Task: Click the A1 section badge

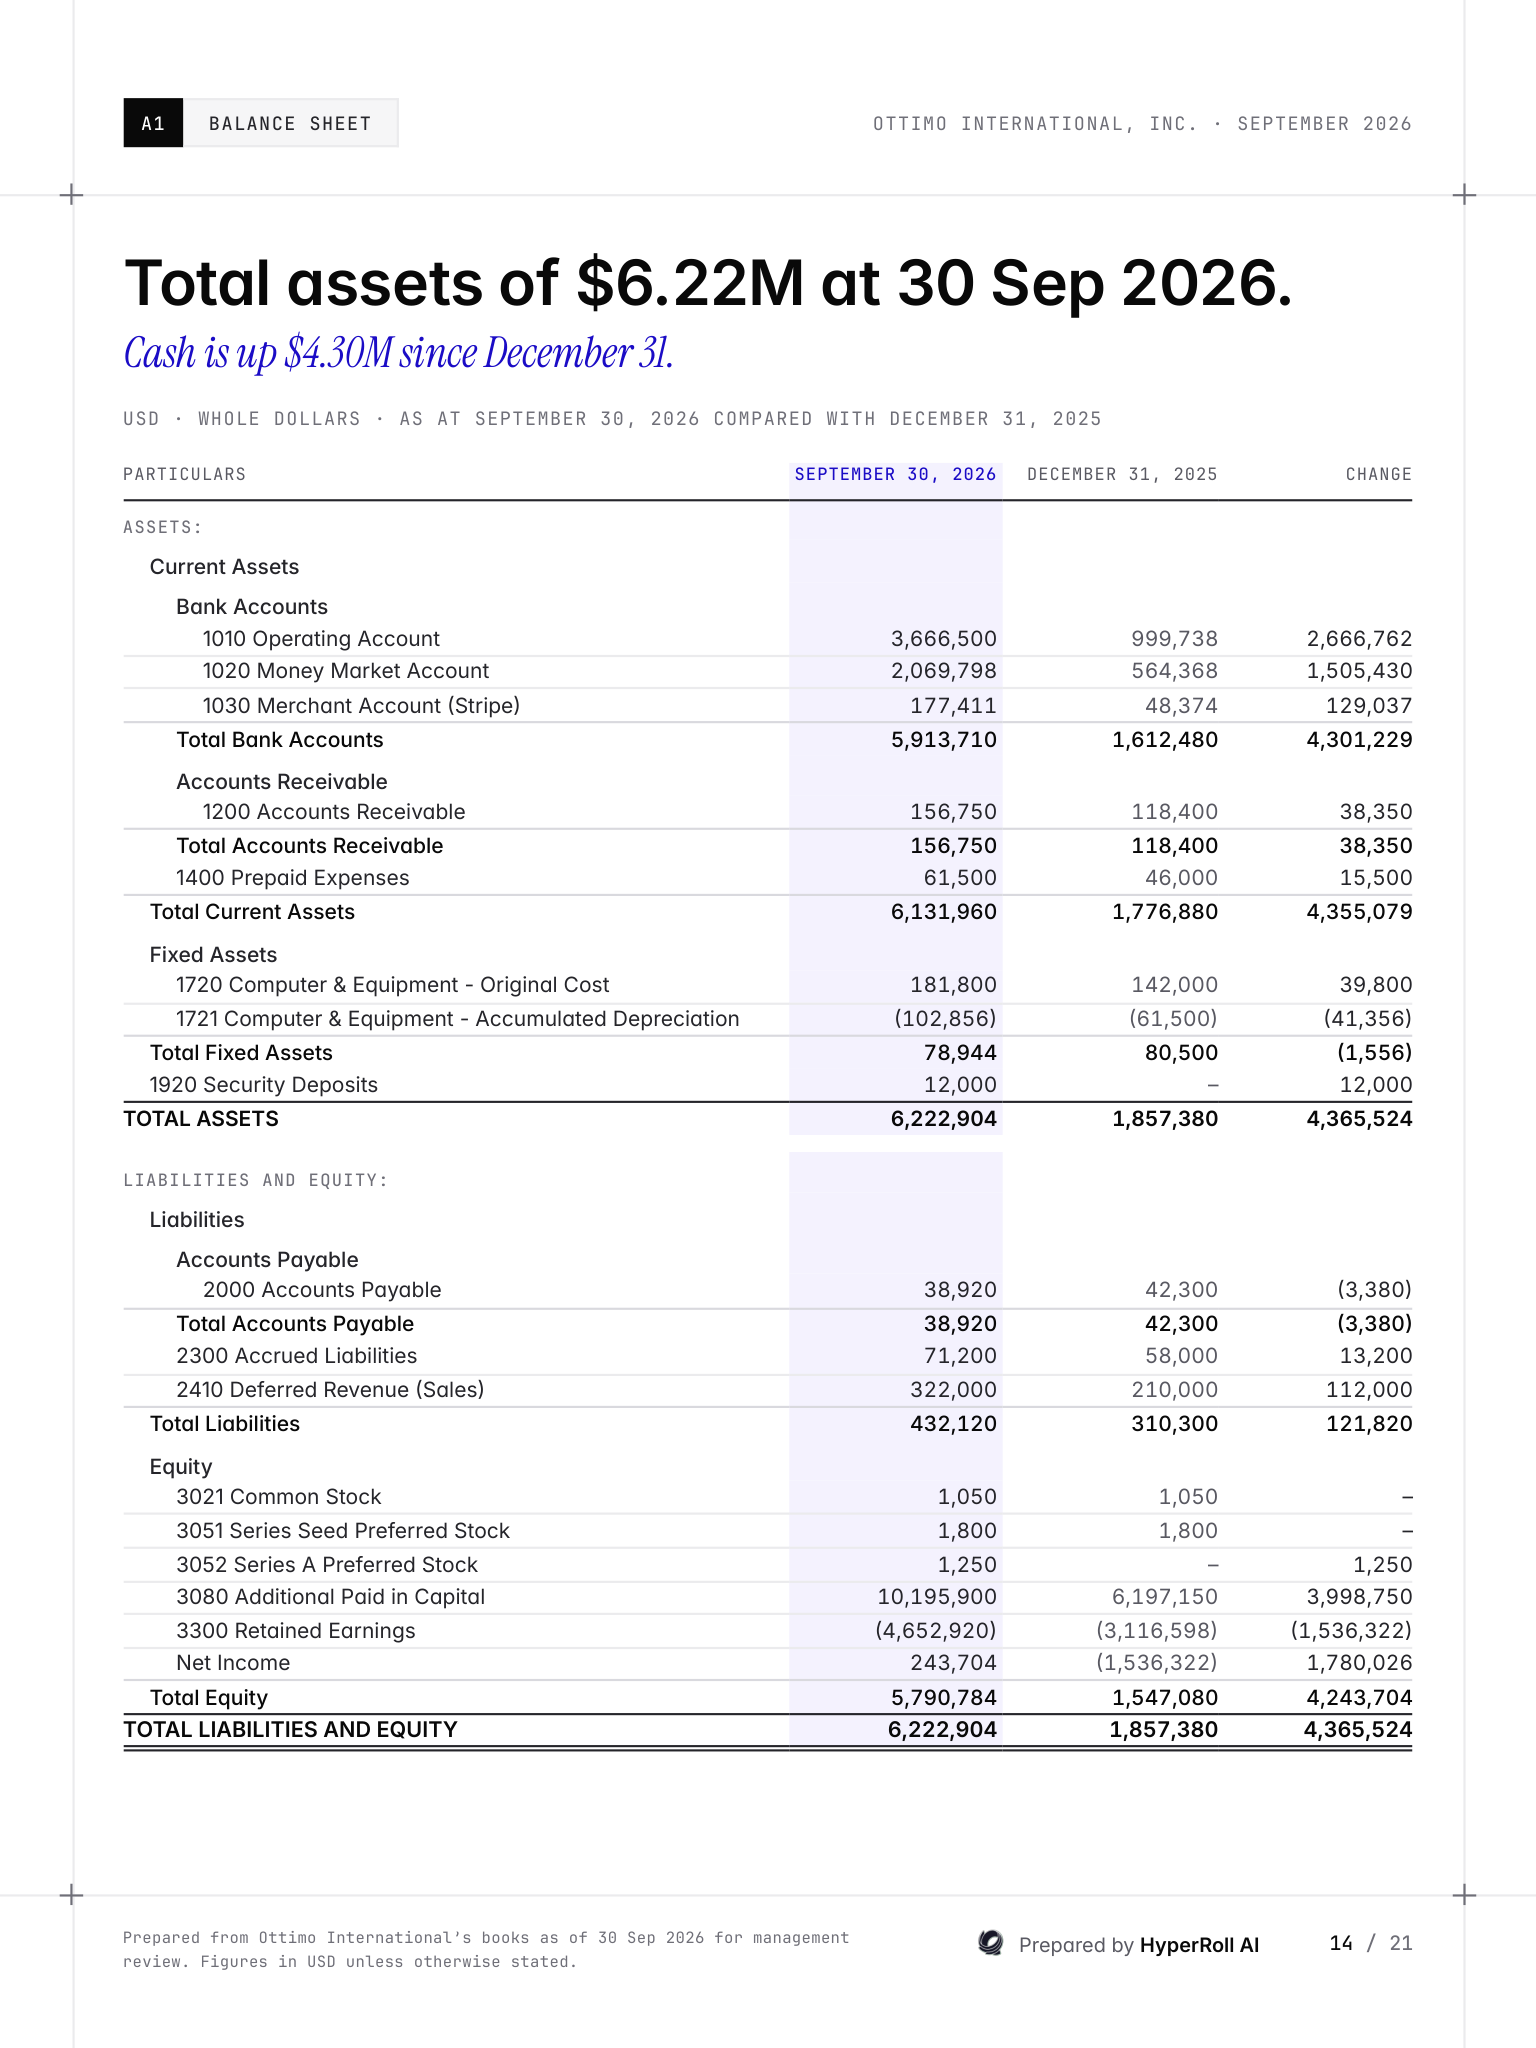Action: point(153,123)
